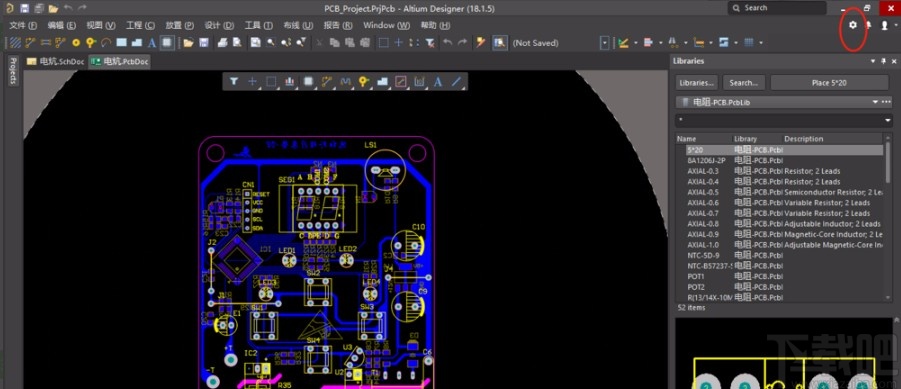
Task: Click the user account icon
Action: point(885,25)
